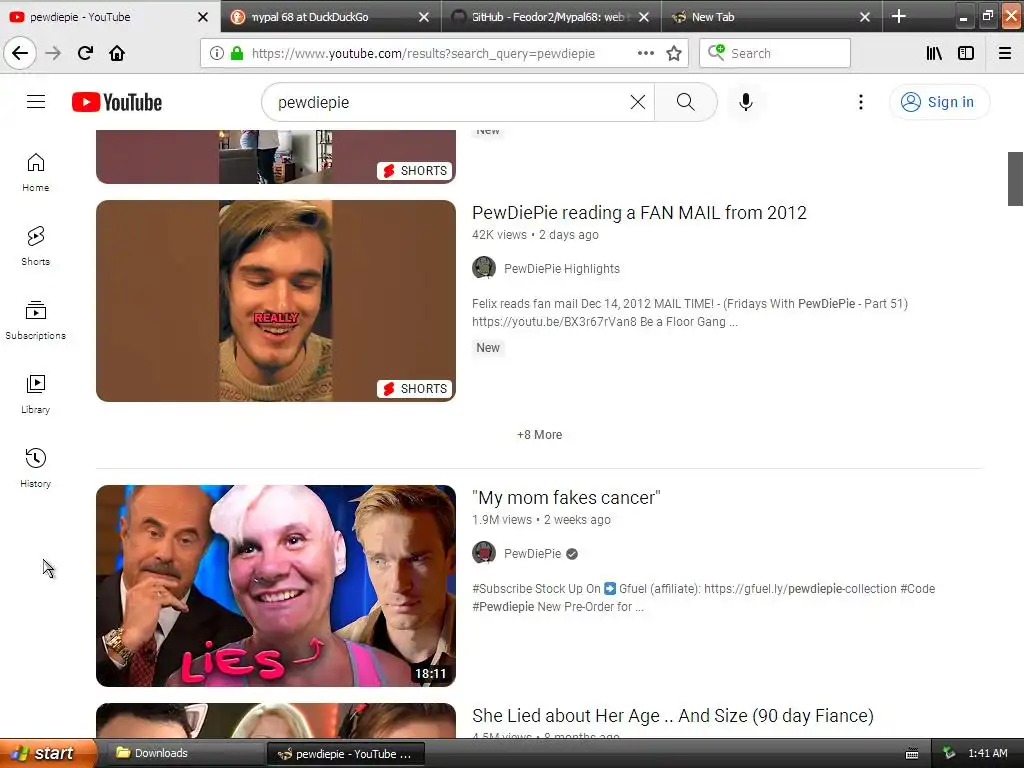Image resolution: width=1024 pixels, height=768 pixels.
Task: Start voice search with microphone icon
Action: pyautogui.click(x=746, y=102)
